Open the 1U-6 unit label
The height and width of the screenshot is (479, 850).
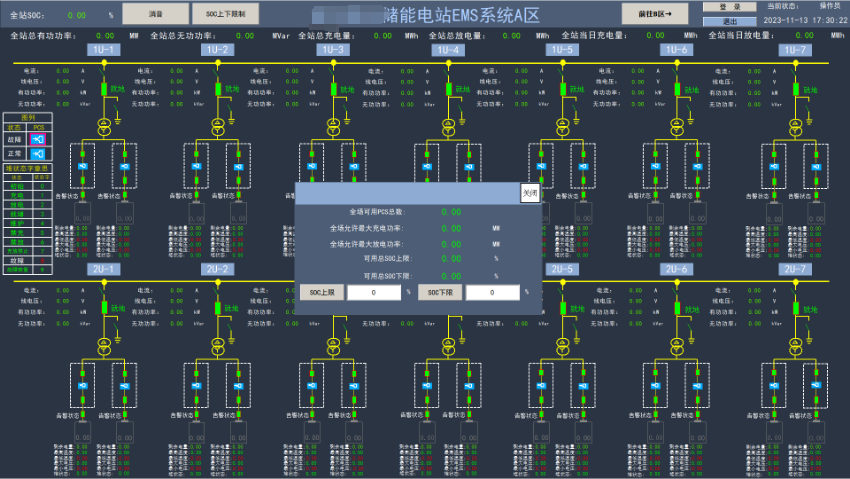pos(677,49)
